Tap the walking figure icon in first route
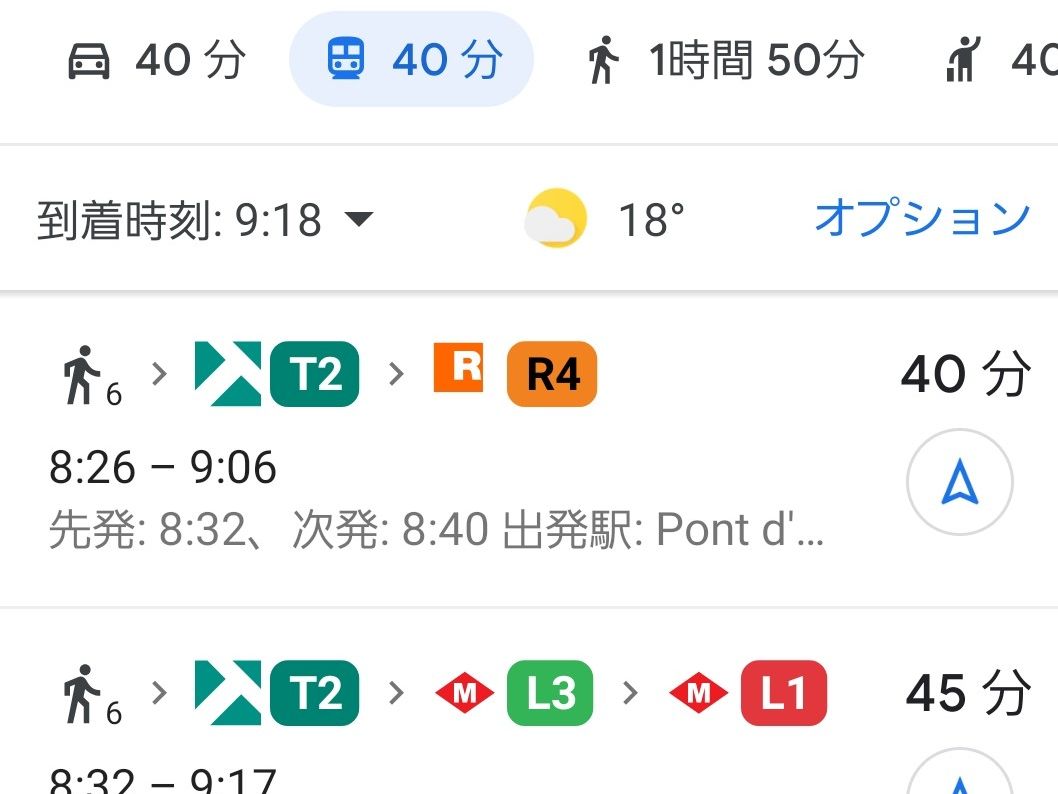The width and height of the screenshot is (1058, 794). (85, 375)
